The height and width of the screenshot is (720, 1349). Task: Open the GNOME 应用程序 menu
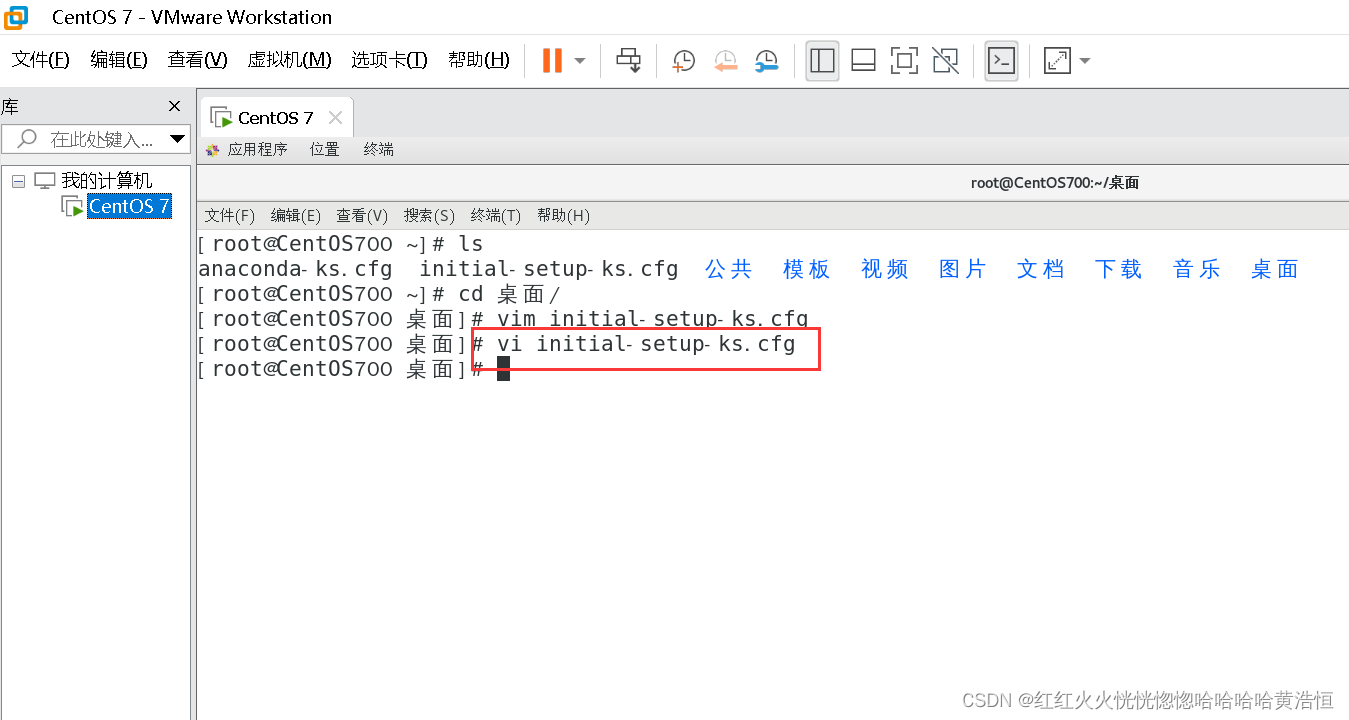(257, 150)
